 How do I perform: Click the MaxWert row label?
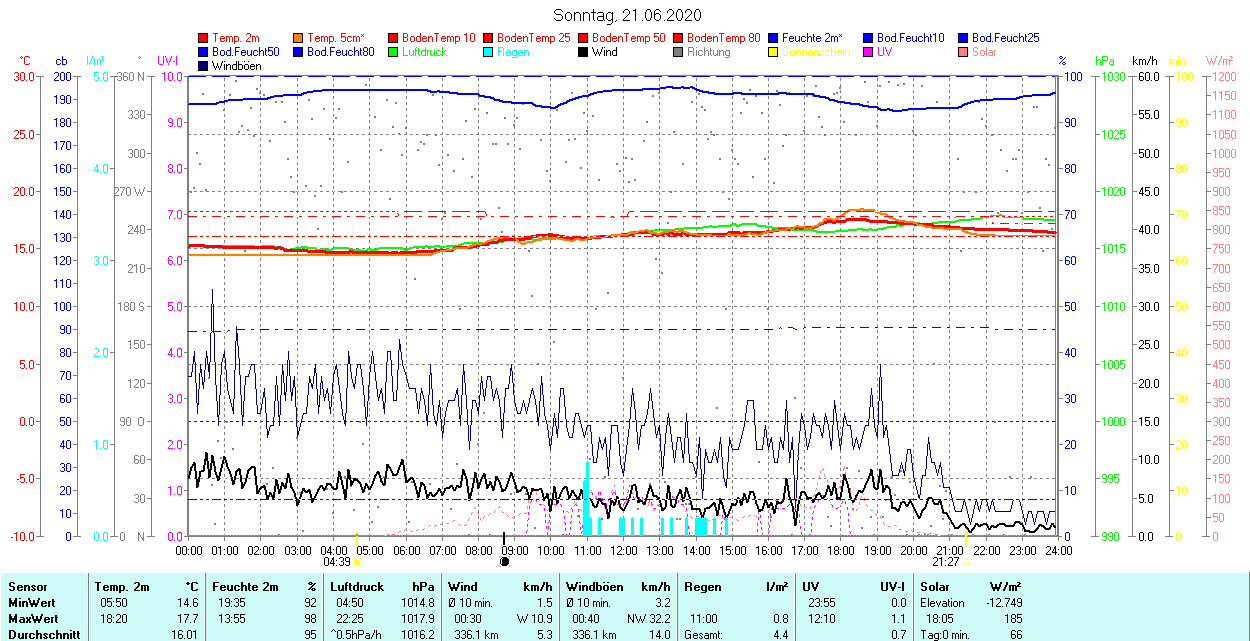pyautogui.click(x=33, y=619)
